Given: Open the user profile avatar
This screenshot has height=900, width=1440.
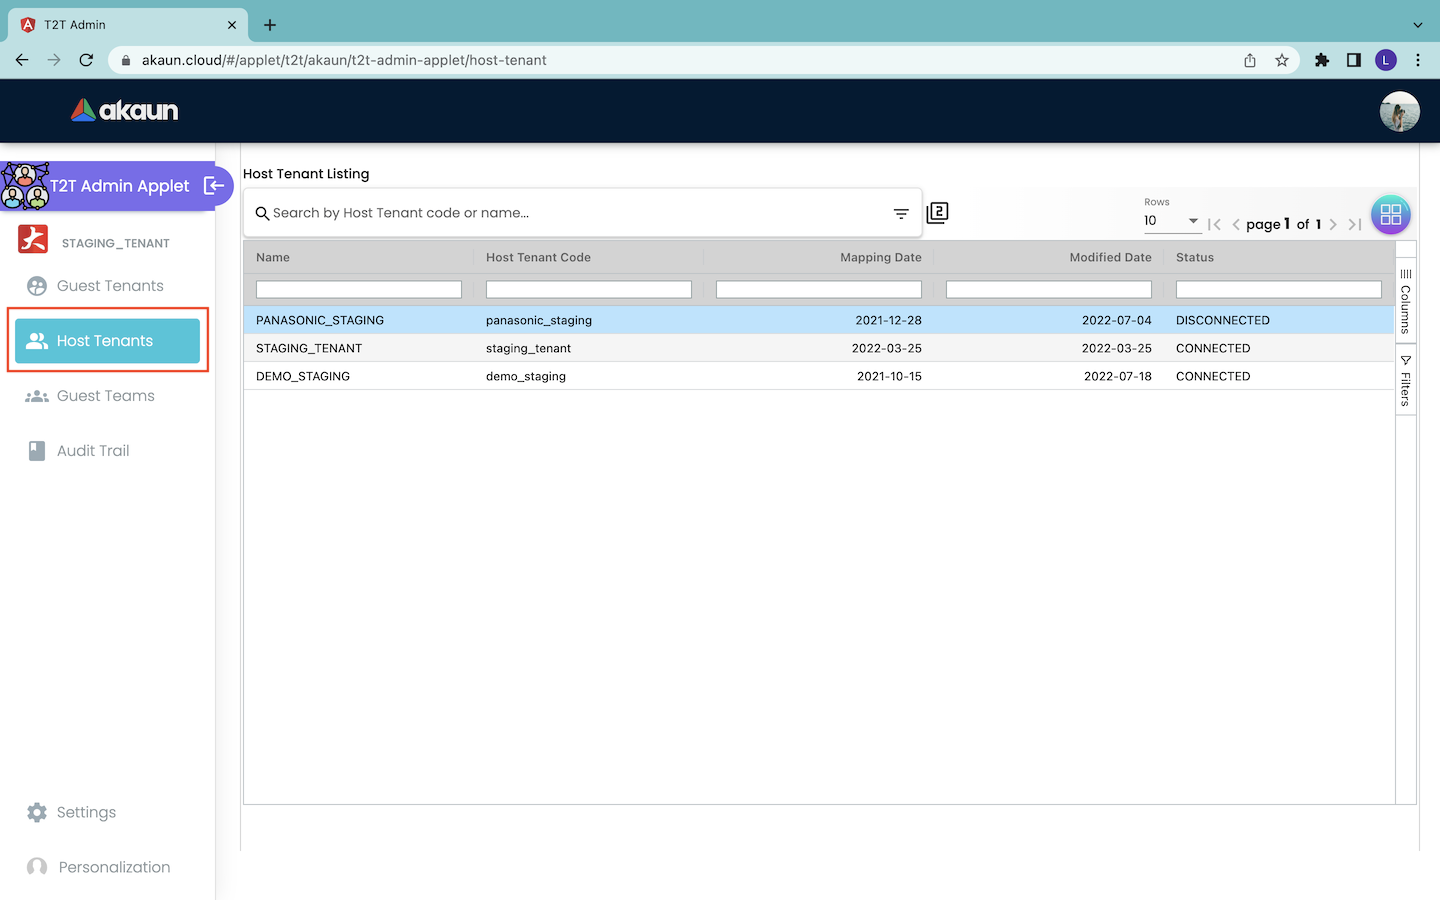Looking at the screenshot, I should click(x=1399, y=111).
